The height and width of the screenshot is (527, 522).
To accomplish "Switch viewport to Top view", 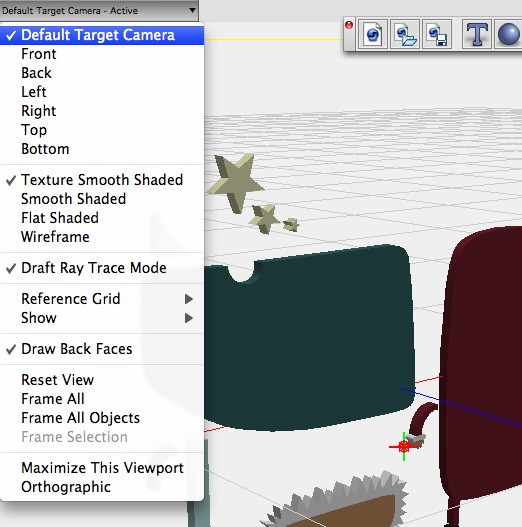I will tap(102, 130).
